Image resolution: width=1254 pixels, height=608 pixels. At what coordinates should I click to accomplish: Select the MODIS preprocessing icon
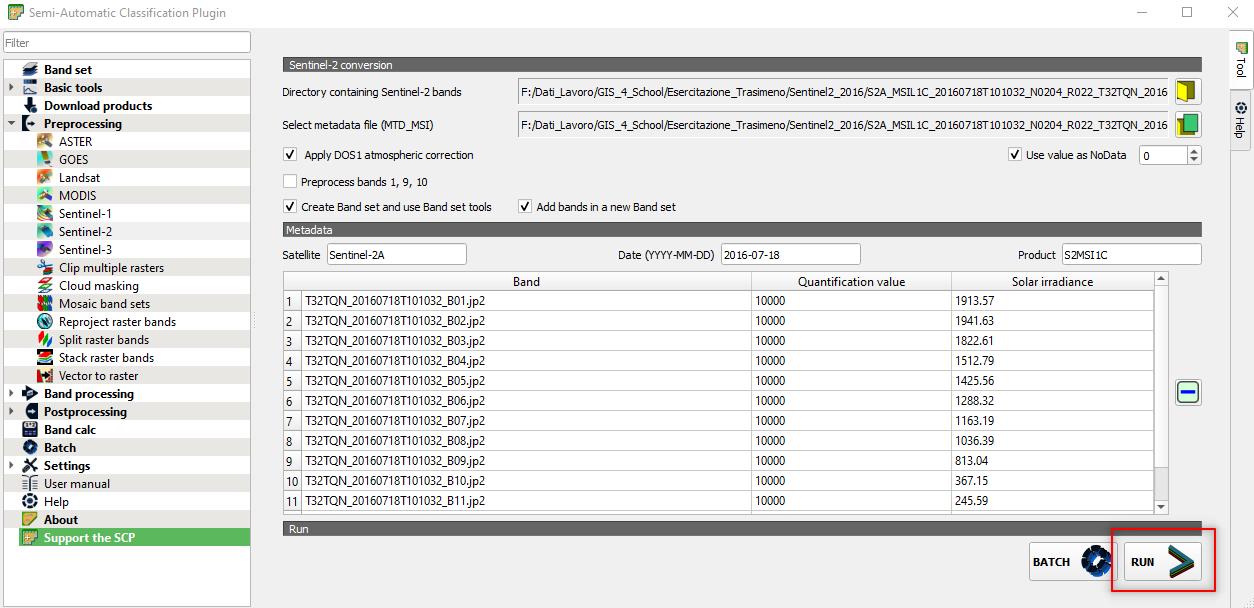[44, 196]
